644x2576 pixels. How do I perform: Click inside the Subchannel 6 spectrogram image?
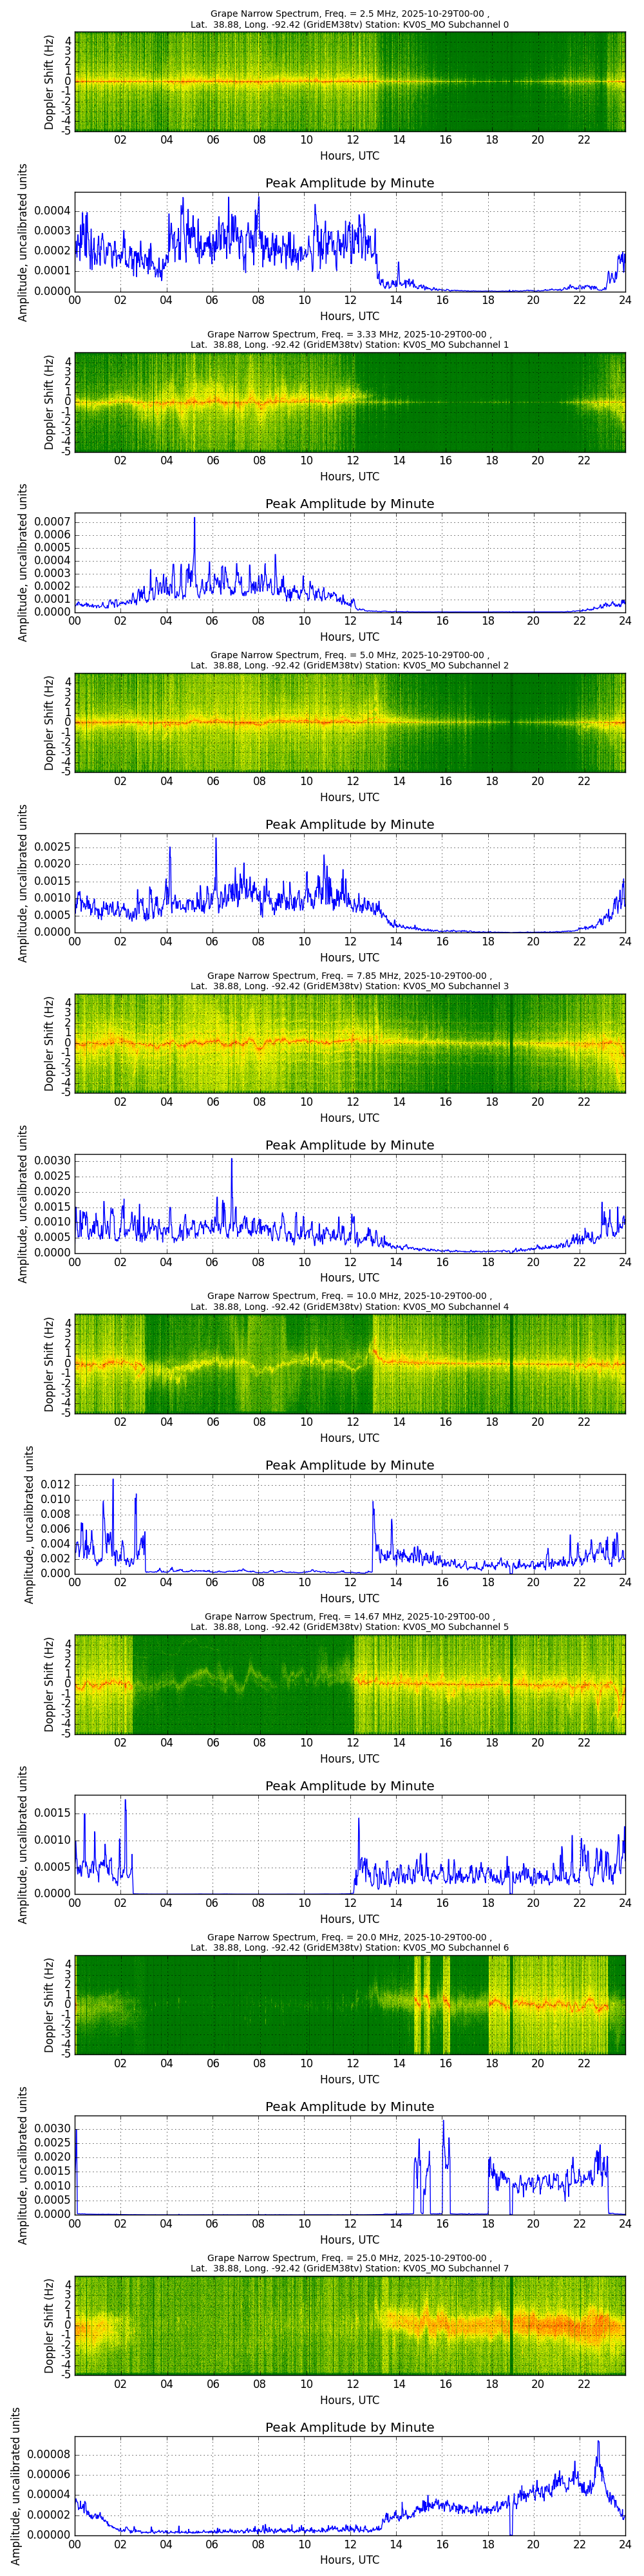(x=350, y=2005)
